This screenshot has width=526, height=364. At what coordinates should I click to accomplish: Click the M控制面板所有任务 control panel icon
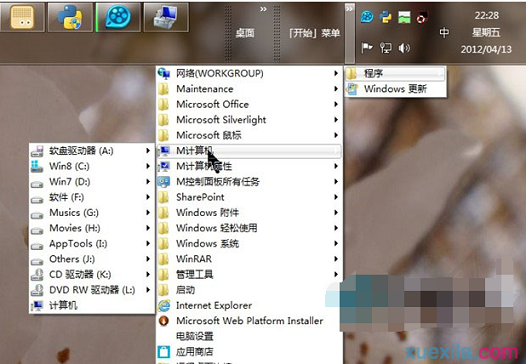point(164,182)
